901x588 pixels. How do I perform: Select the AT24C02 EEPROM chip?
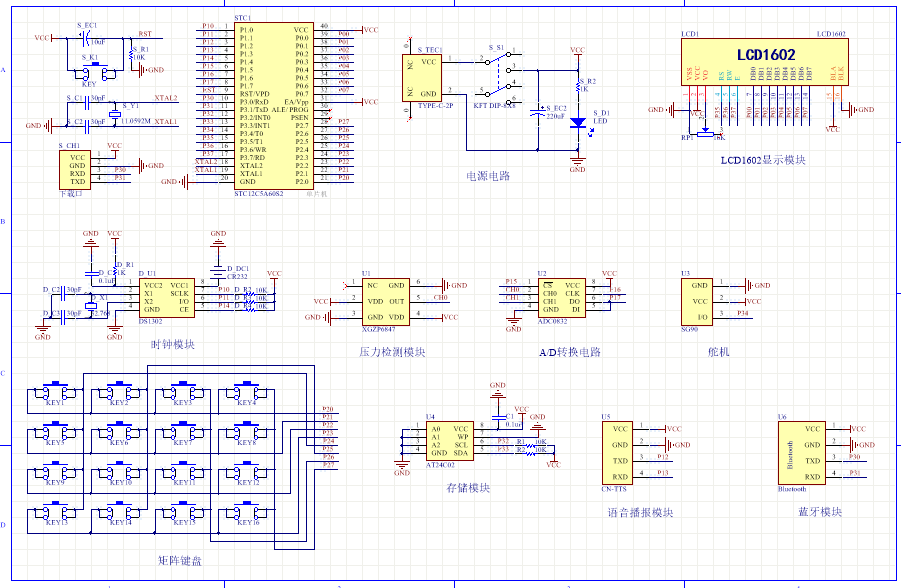[x=448, y=440]
